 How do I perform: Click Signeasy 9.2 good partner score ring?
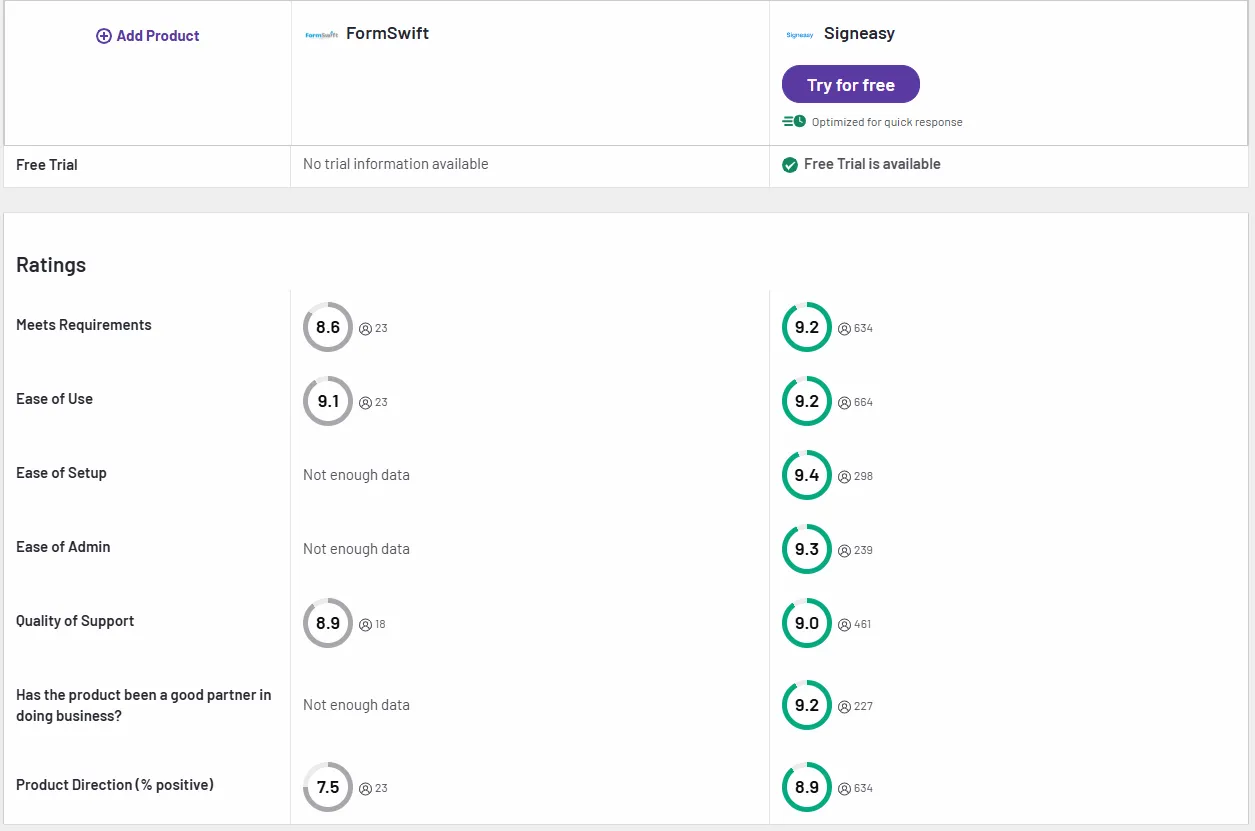pos(807,705)
